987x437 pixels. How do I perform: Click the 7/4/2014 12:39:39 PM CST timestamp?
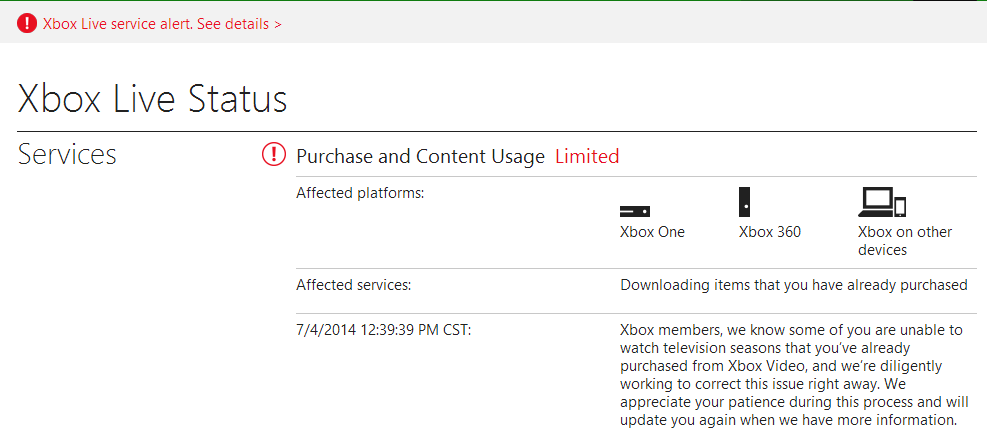pyautogui.click(x=383, y=330)
